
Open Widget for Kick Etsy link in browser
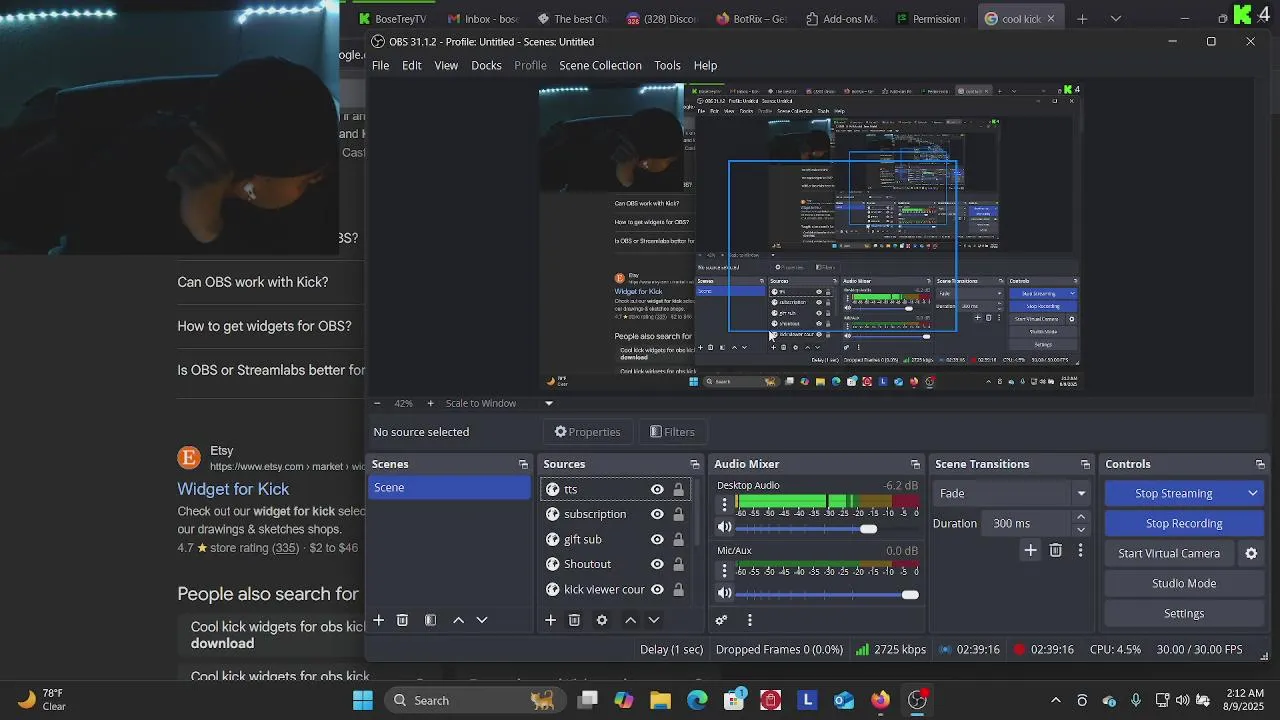233,489
